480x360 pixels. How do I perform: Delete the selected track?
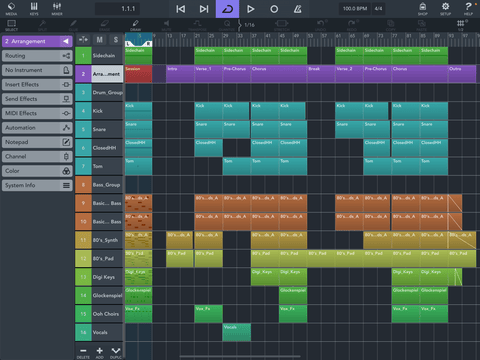coord(83,352)
